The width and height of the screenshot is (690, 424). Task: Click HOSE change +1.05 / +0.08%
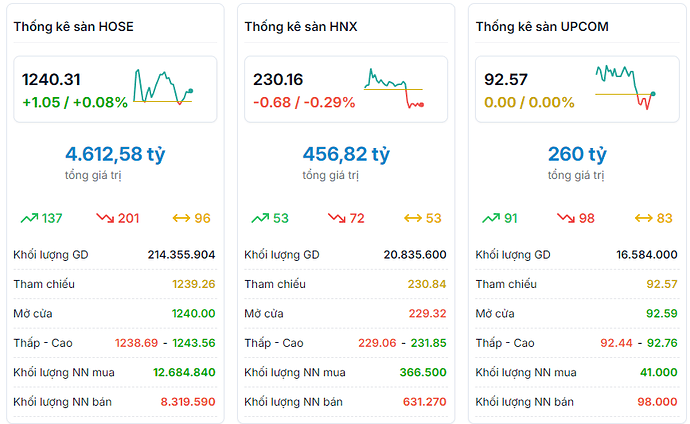75,102
